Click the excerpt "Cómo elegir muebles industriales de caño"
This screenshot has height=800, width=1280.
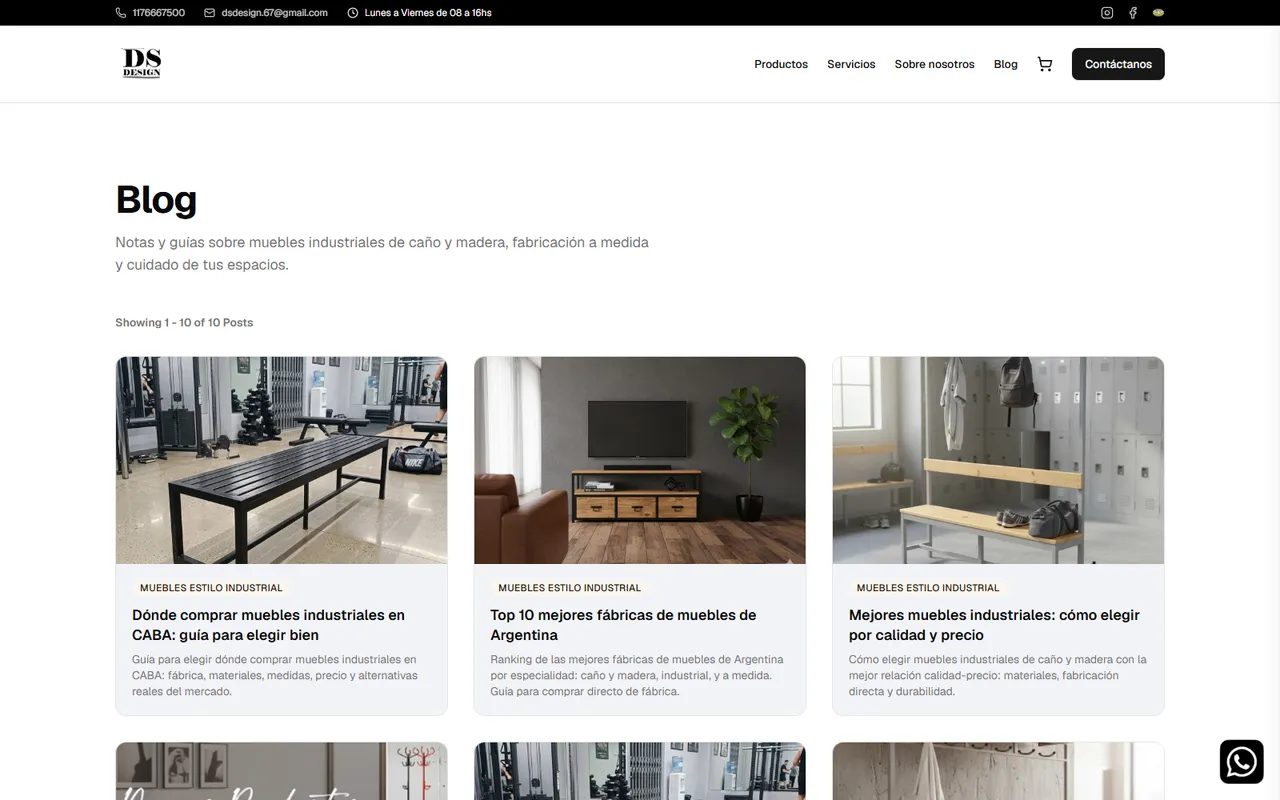(998, 675)
